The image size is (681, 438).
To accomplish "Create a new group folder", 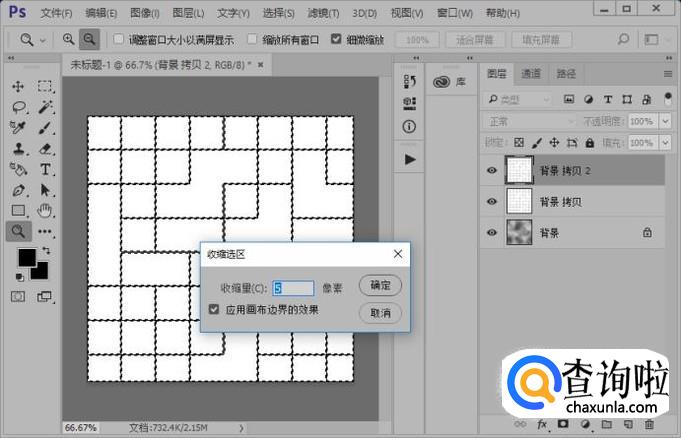I will point(607,424).
